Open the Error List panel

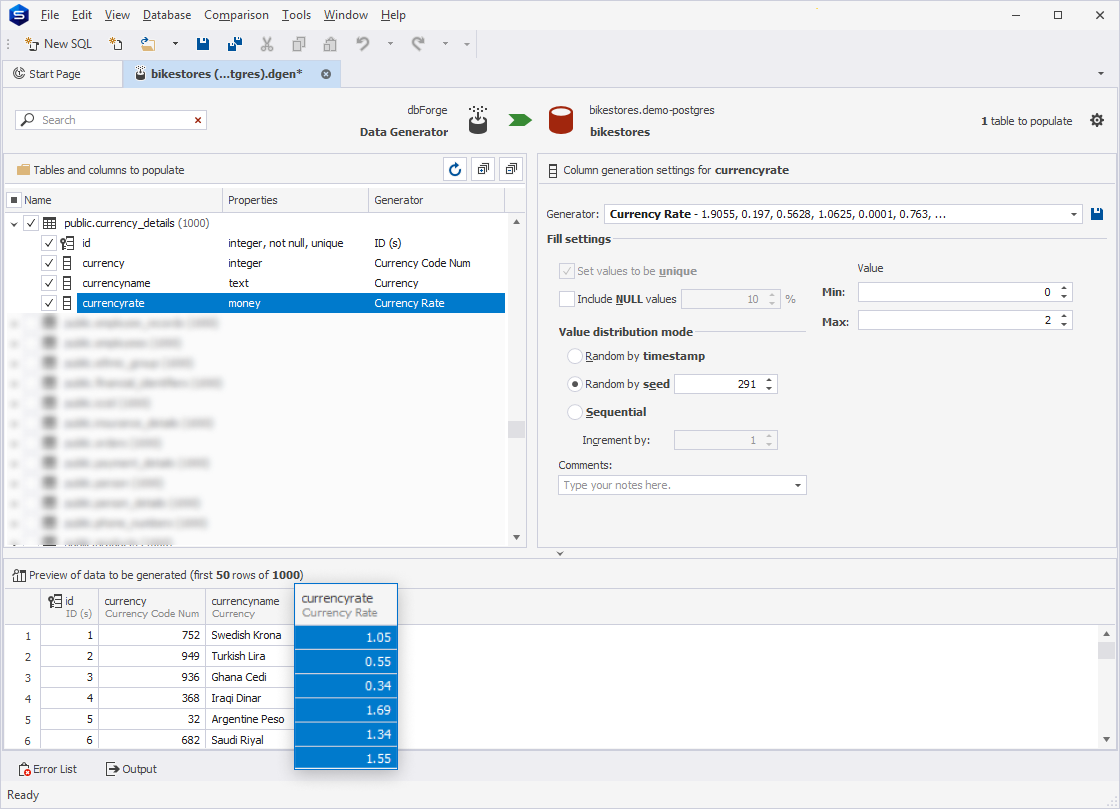tap(48, 769)
